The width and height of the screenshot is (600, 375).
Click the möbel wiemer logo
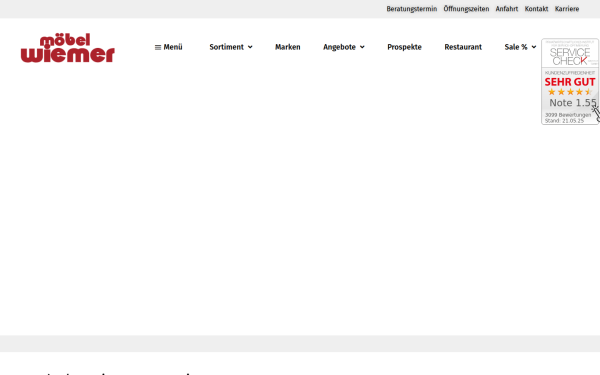tap(68, 48)
